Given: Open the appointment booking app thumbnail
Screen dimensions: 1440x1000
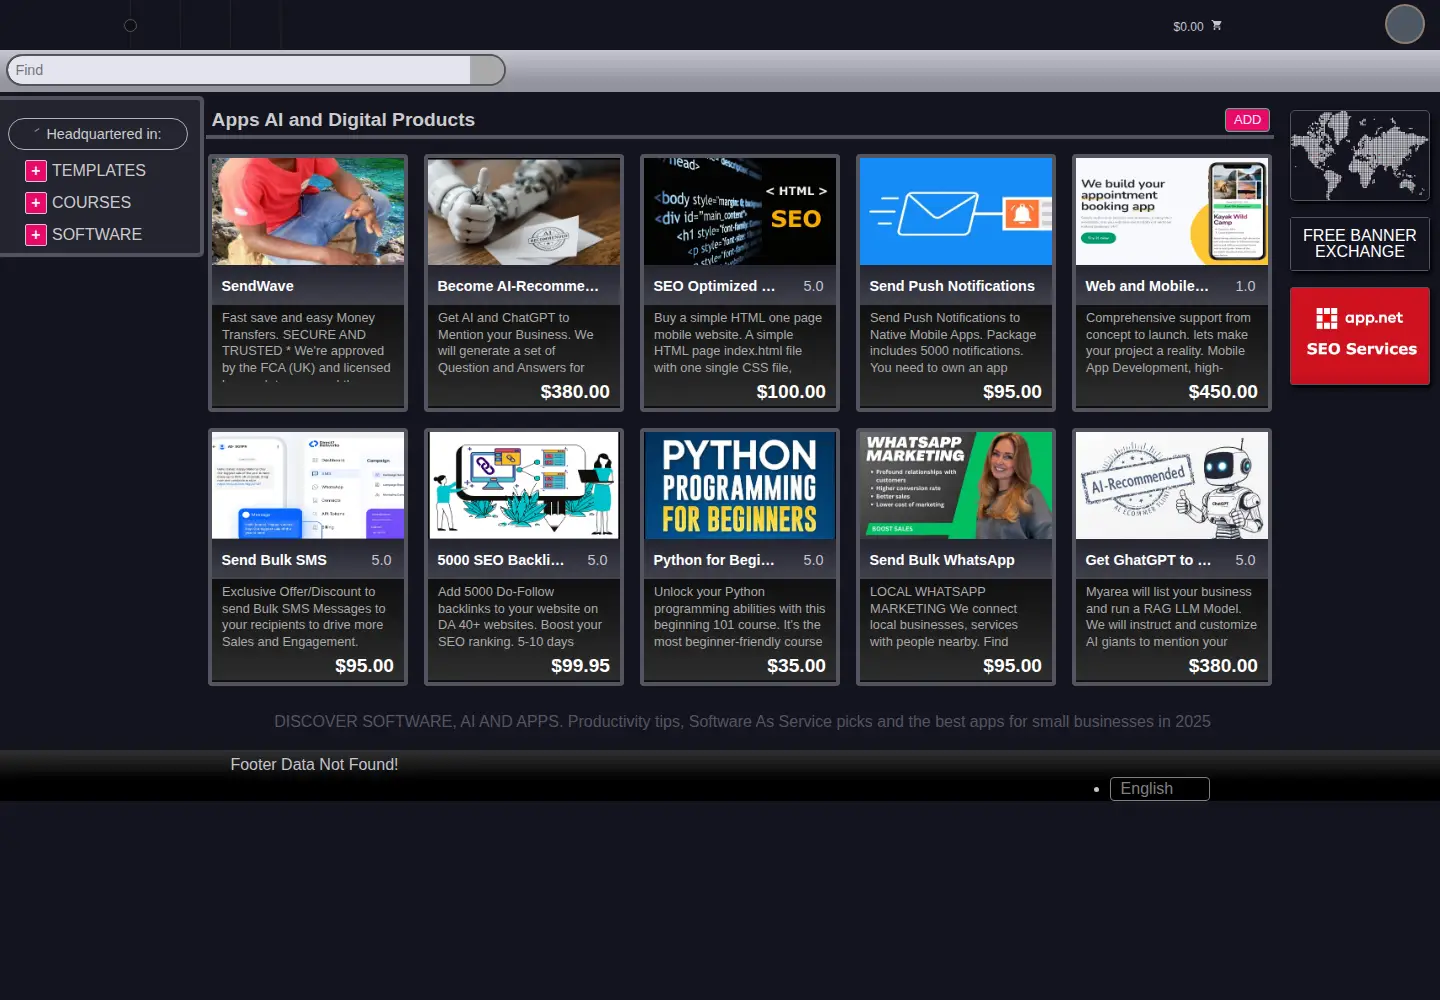Looking at the screenshot, I should point(1172,211).
